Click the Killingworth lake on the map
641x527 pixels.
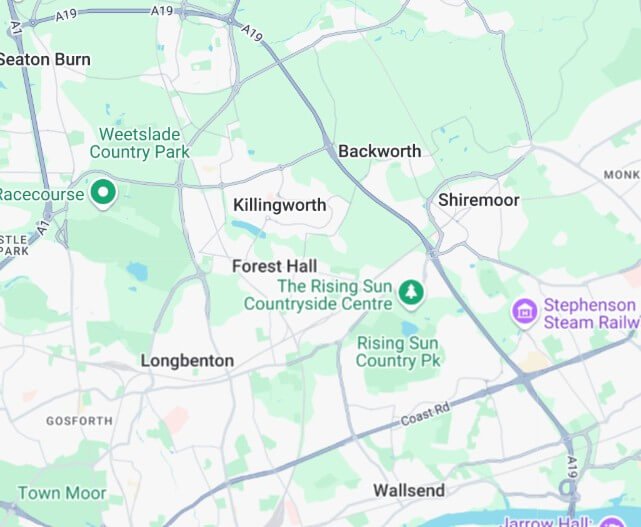click(249, 229)
